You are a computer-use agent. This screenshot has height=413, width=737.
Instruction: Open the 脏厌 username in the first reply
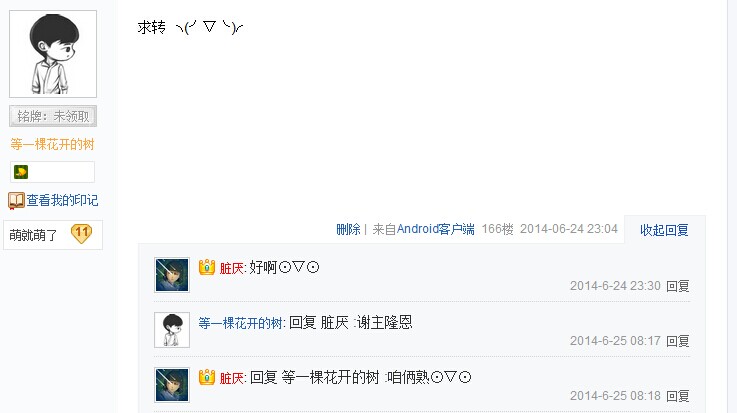[231, 268]
